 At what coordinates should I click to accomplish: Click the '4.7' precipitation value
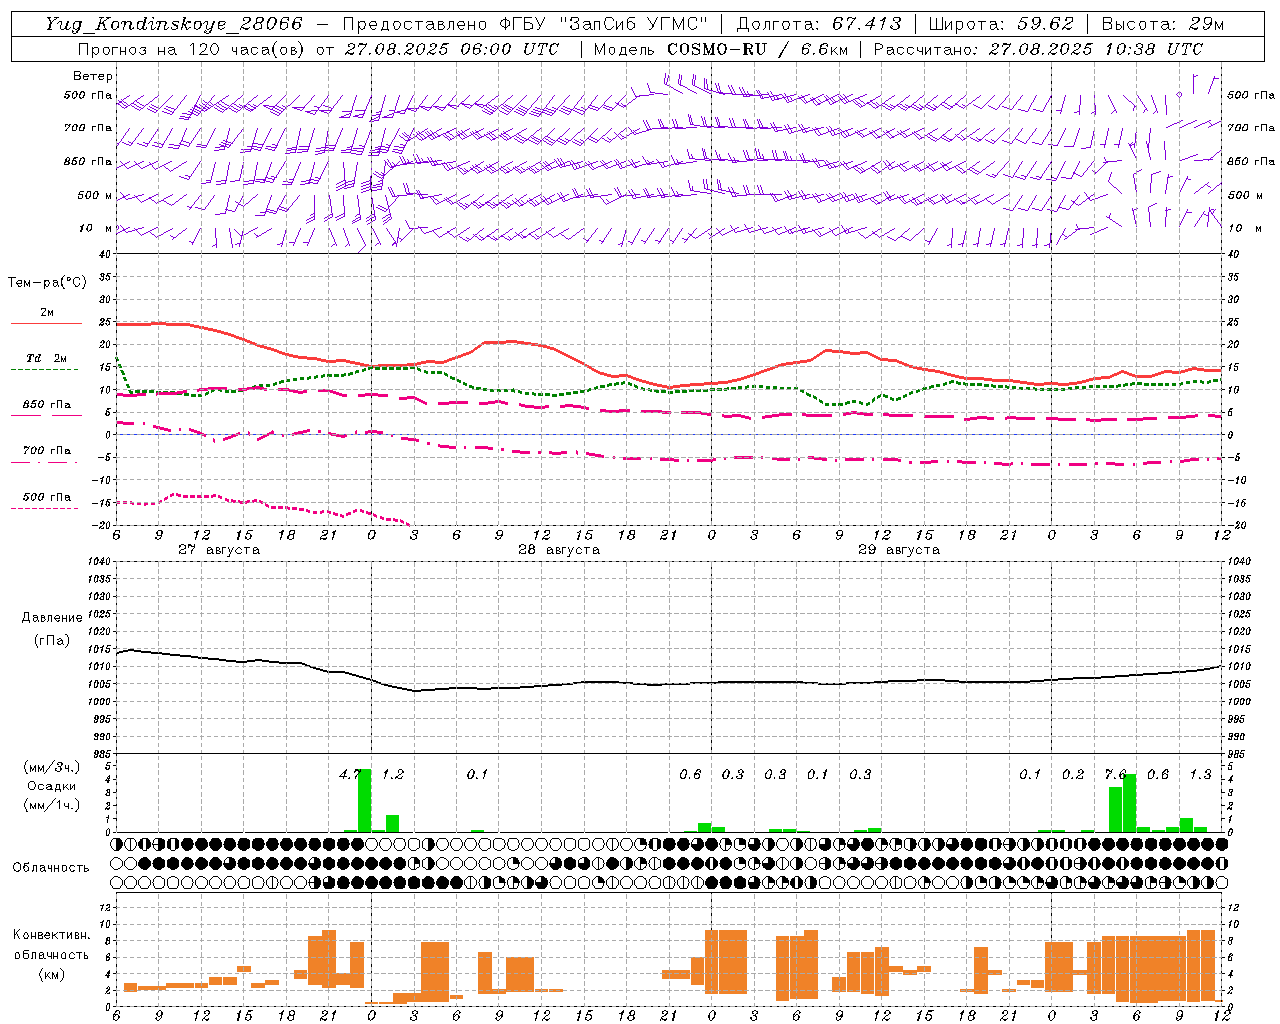pyautogui.click(x=351, y=774)
